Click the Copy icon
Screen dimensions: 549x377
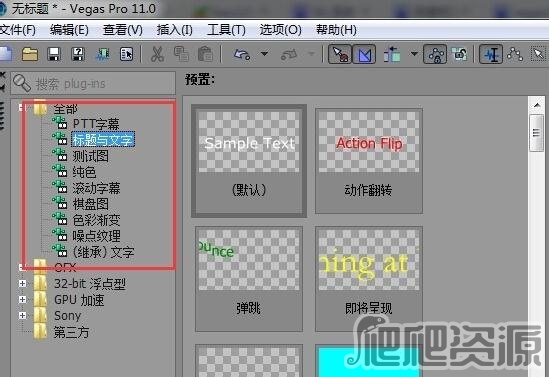[x=181, y=54]
